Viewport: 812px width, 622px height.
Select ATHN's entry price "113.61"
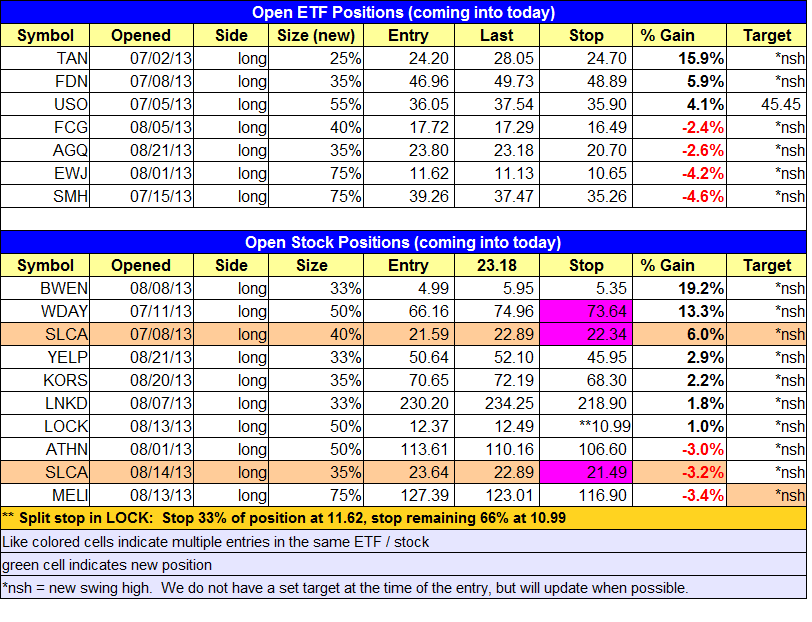[409, 449]
